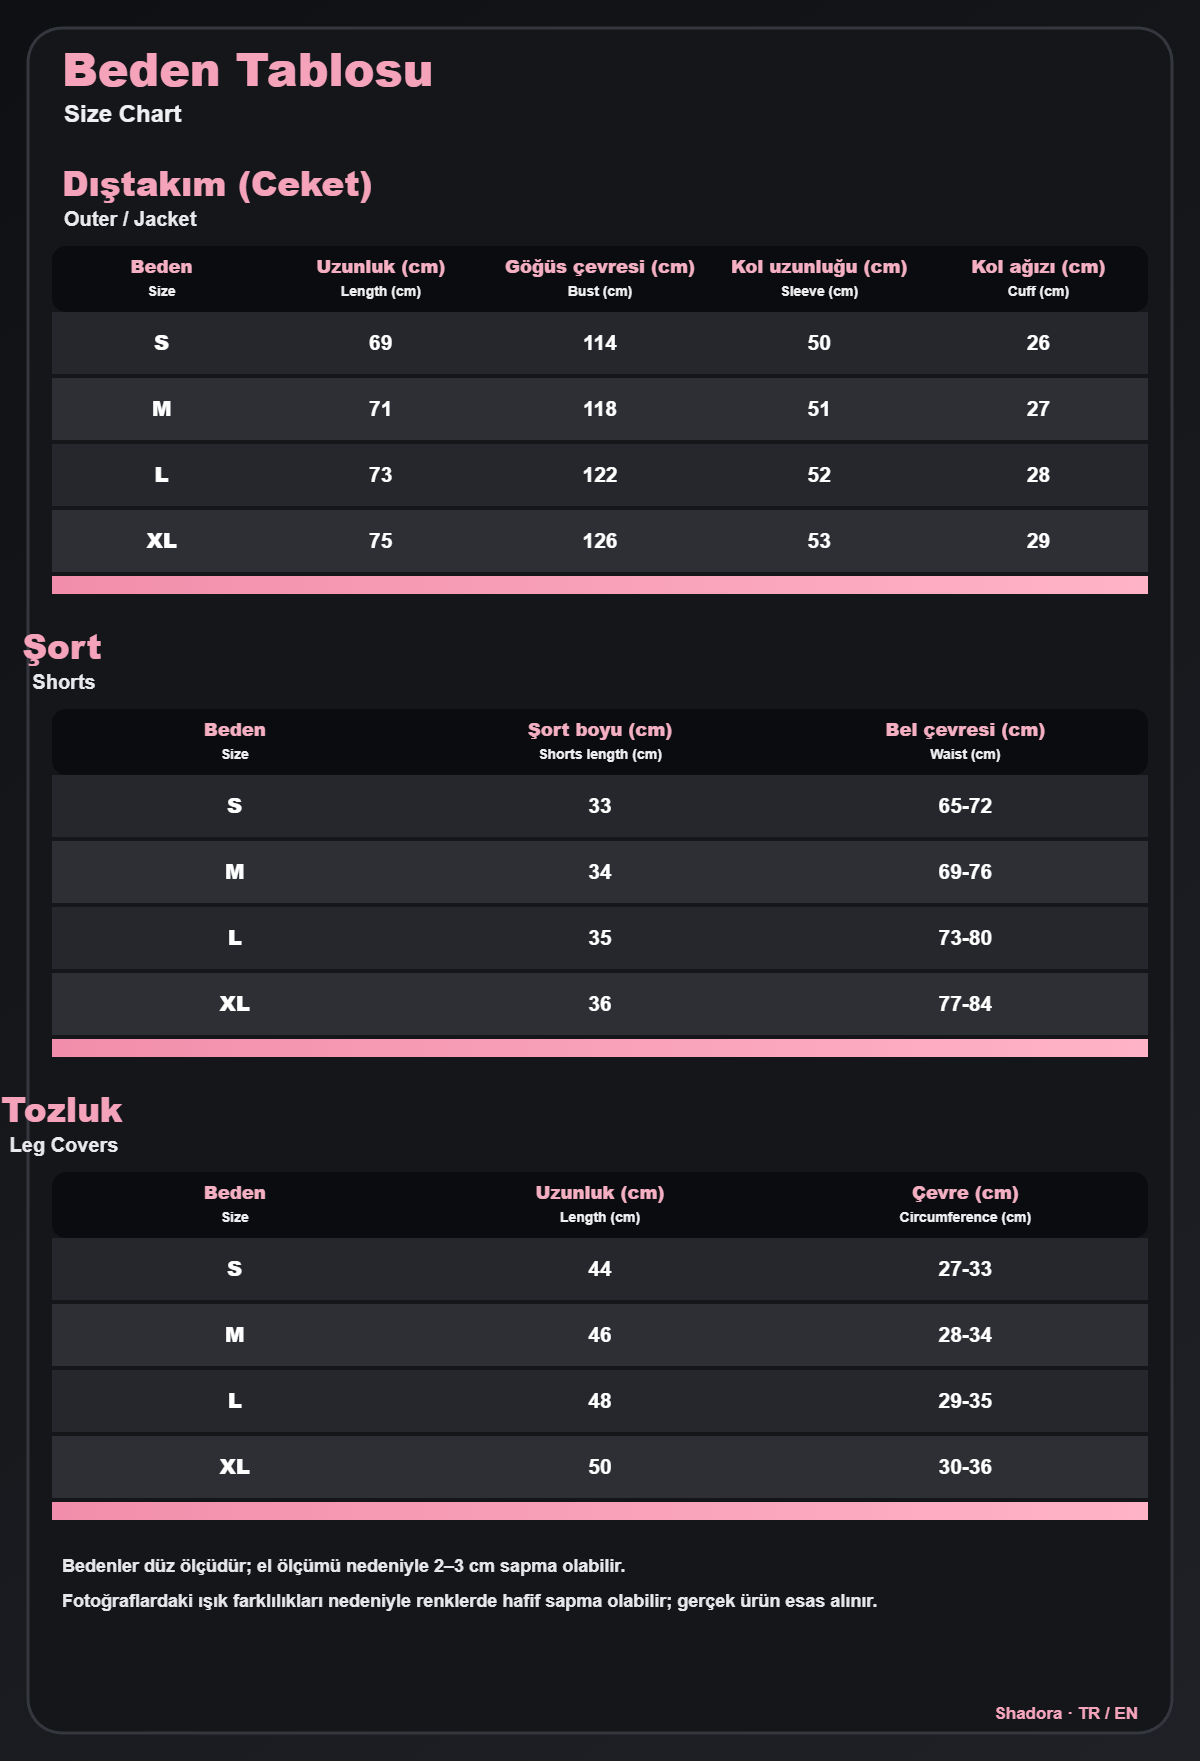1200x1761 pixels.
Task: Click the Çevre (cm) column header
Action: [965, 1193]
